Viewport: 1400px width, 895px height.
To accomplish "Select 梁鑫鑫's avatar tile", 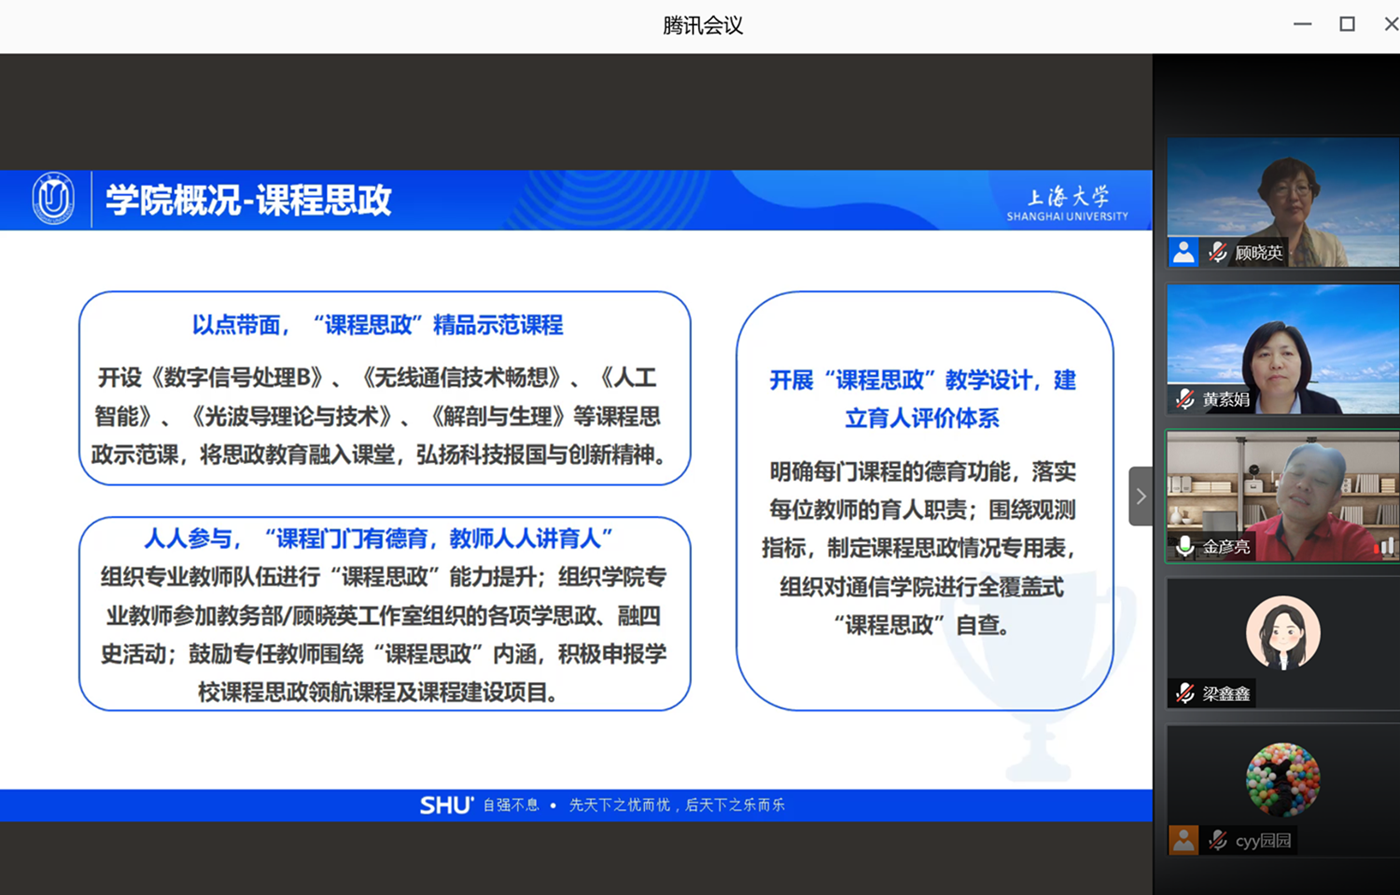I will tap(1283, 643).
